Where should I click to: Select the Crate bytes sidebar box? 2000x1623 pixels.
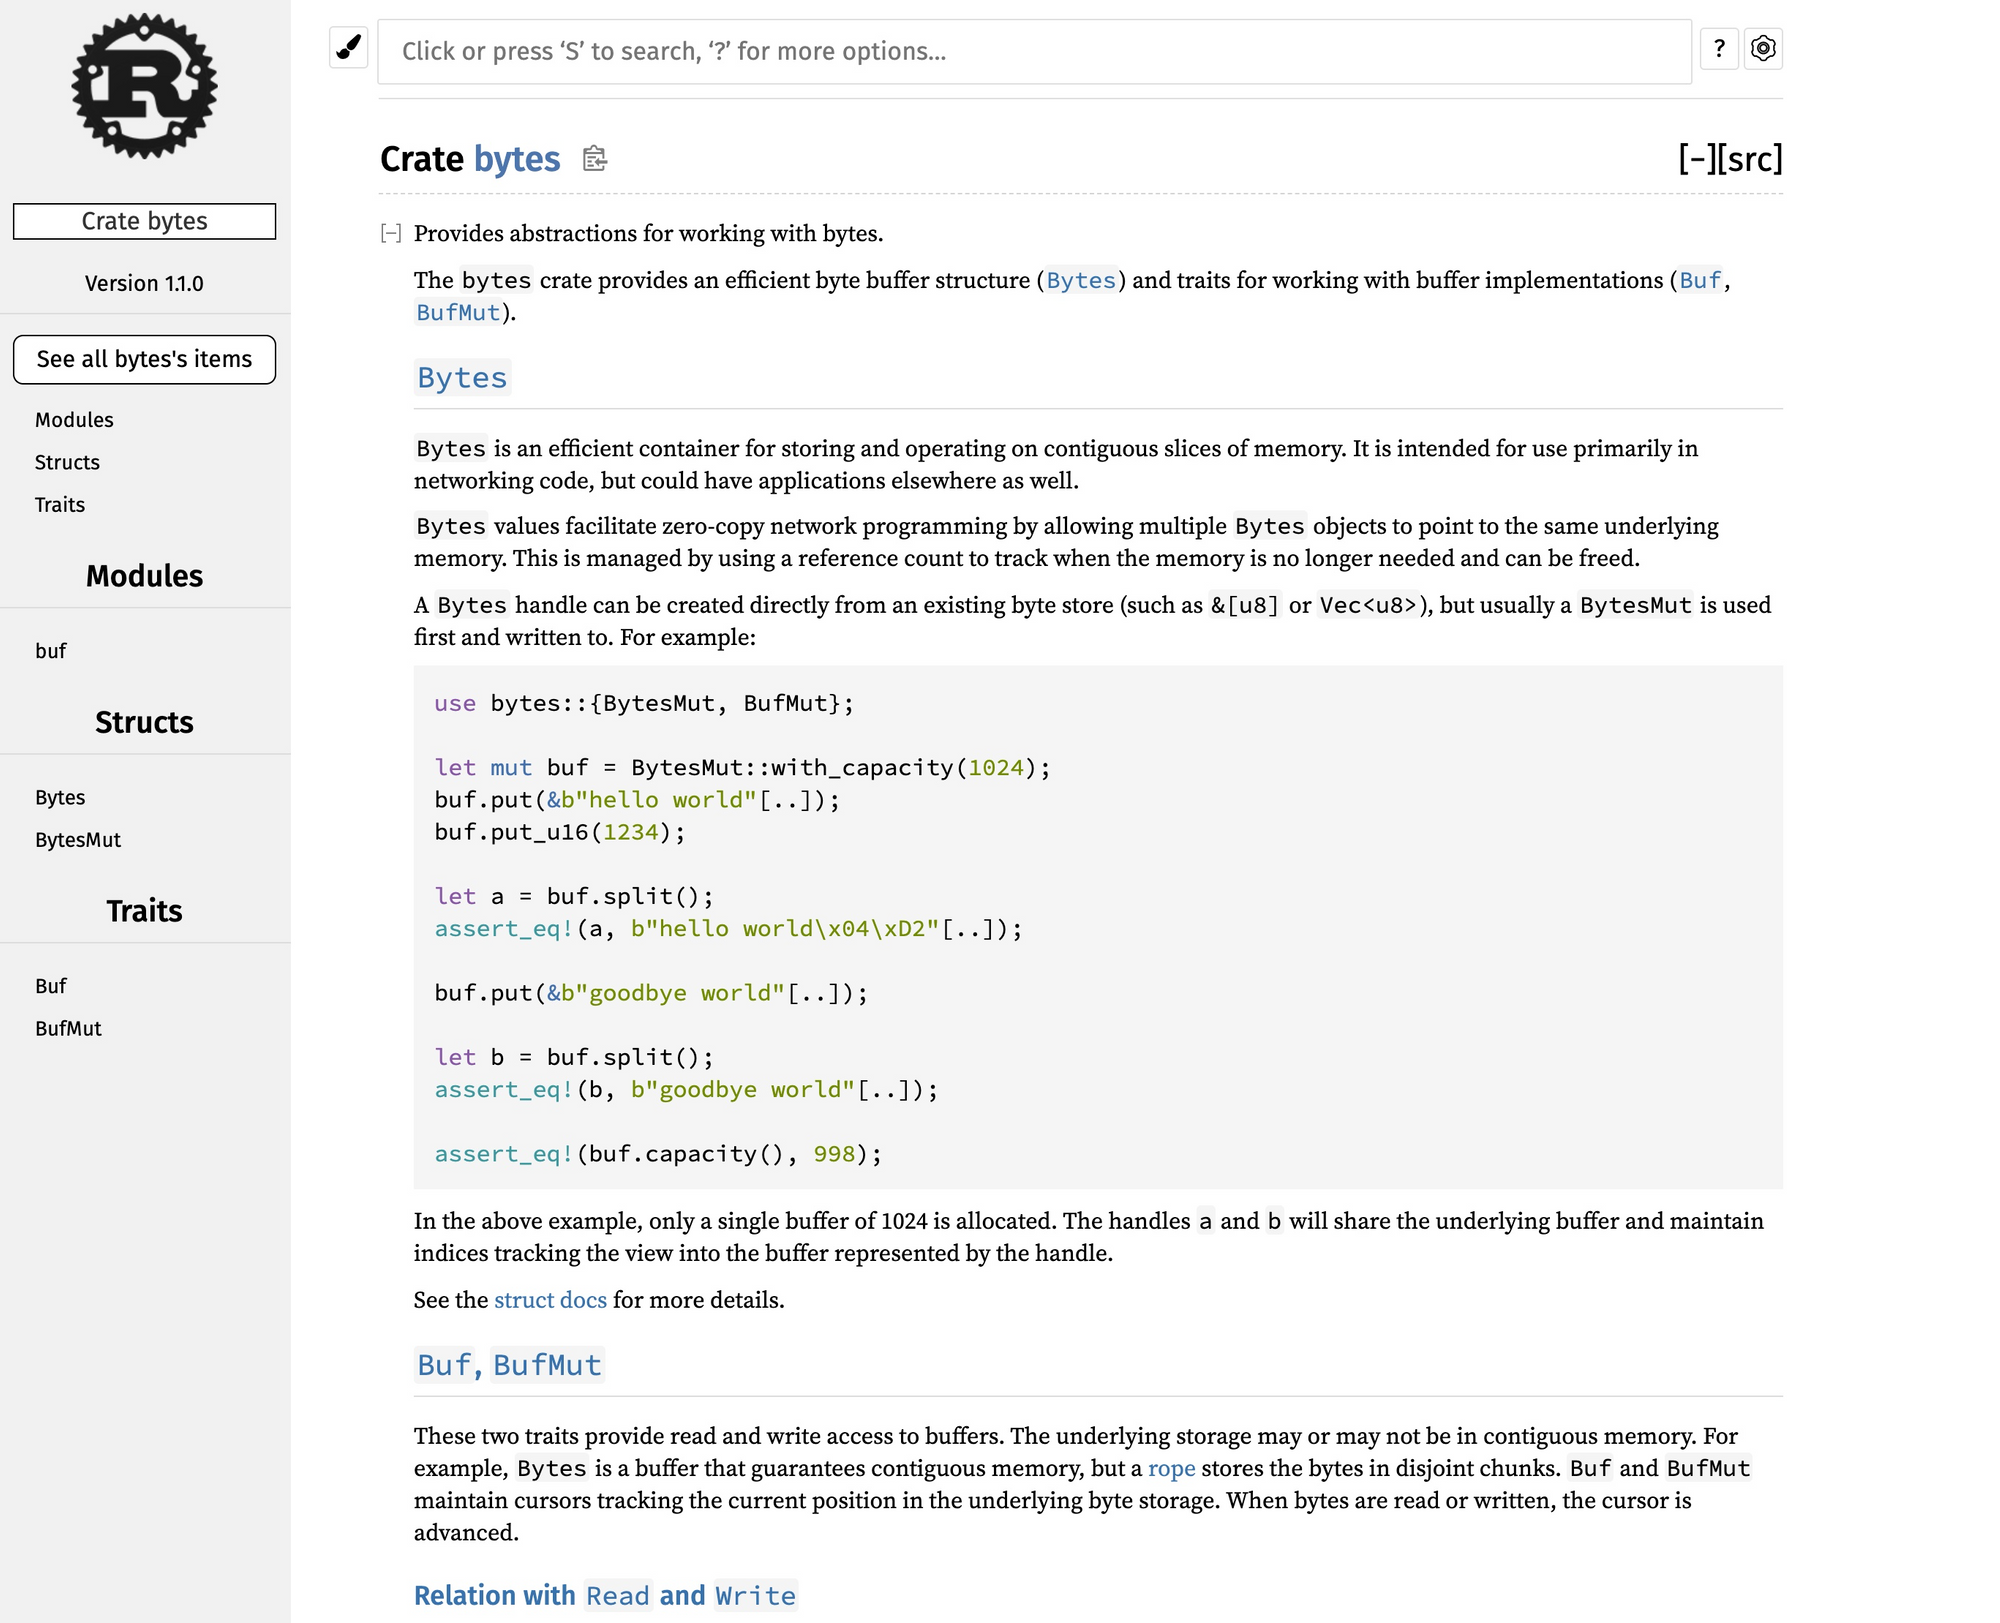[144, 221]
